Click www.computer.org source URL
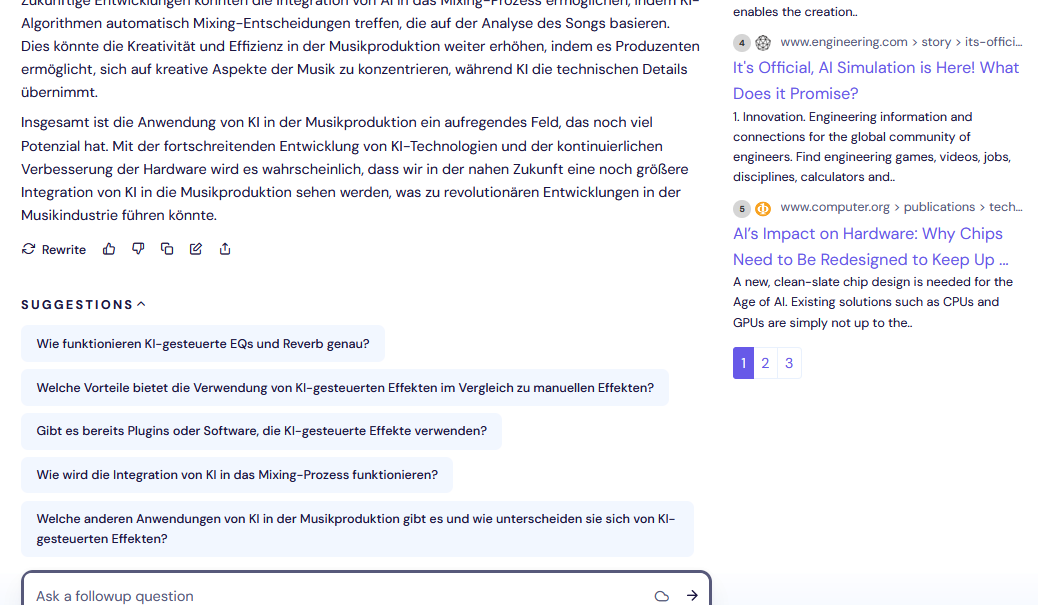This screenshot has height=605, width=1038. click(901, 207)
